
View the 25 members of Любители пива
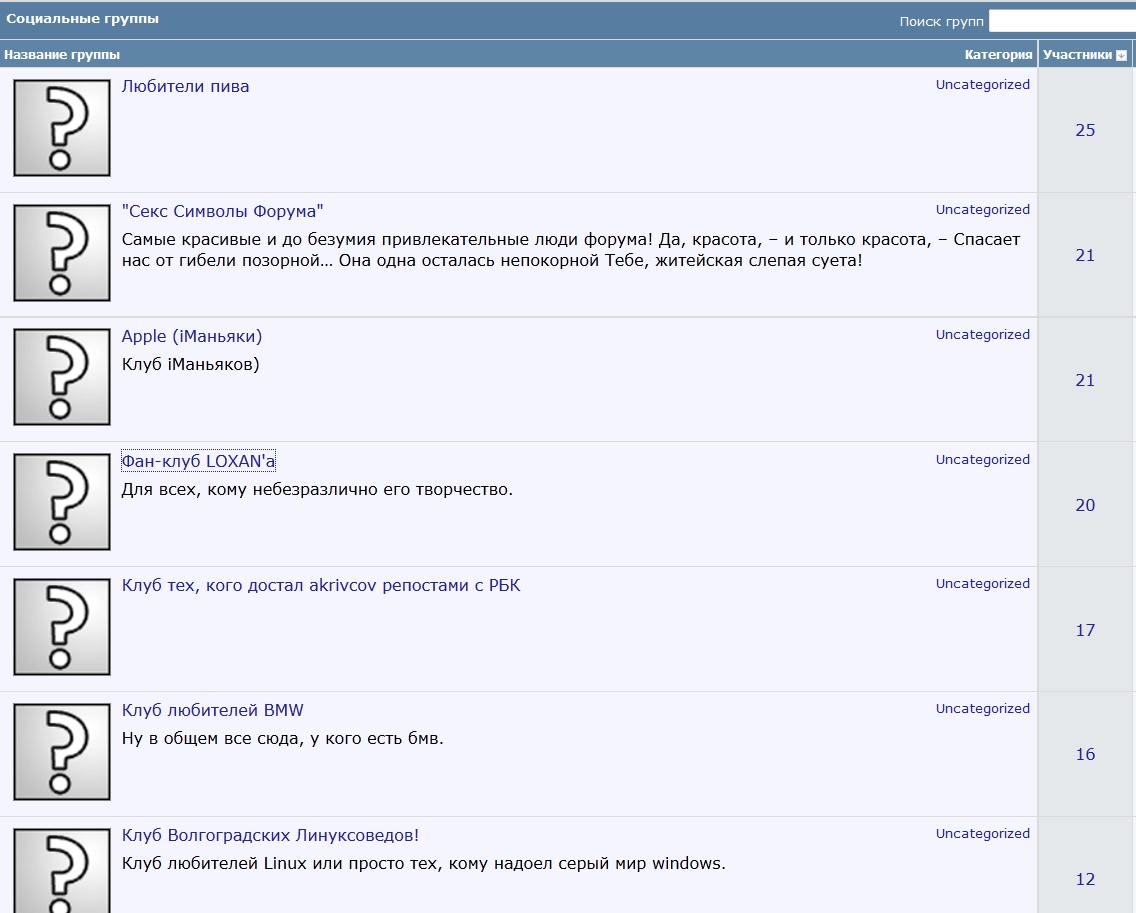point(1085,130)
